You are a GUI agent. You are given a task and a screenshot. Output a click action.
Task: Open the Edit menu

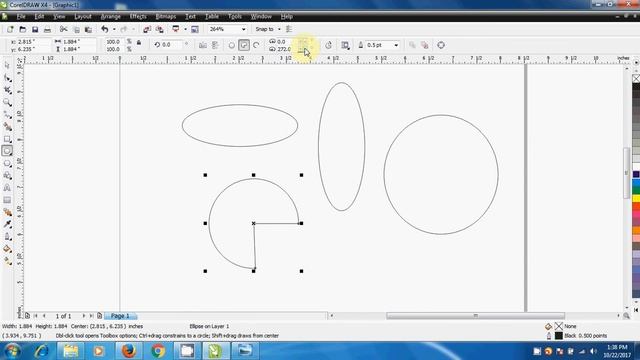(39, 16)
